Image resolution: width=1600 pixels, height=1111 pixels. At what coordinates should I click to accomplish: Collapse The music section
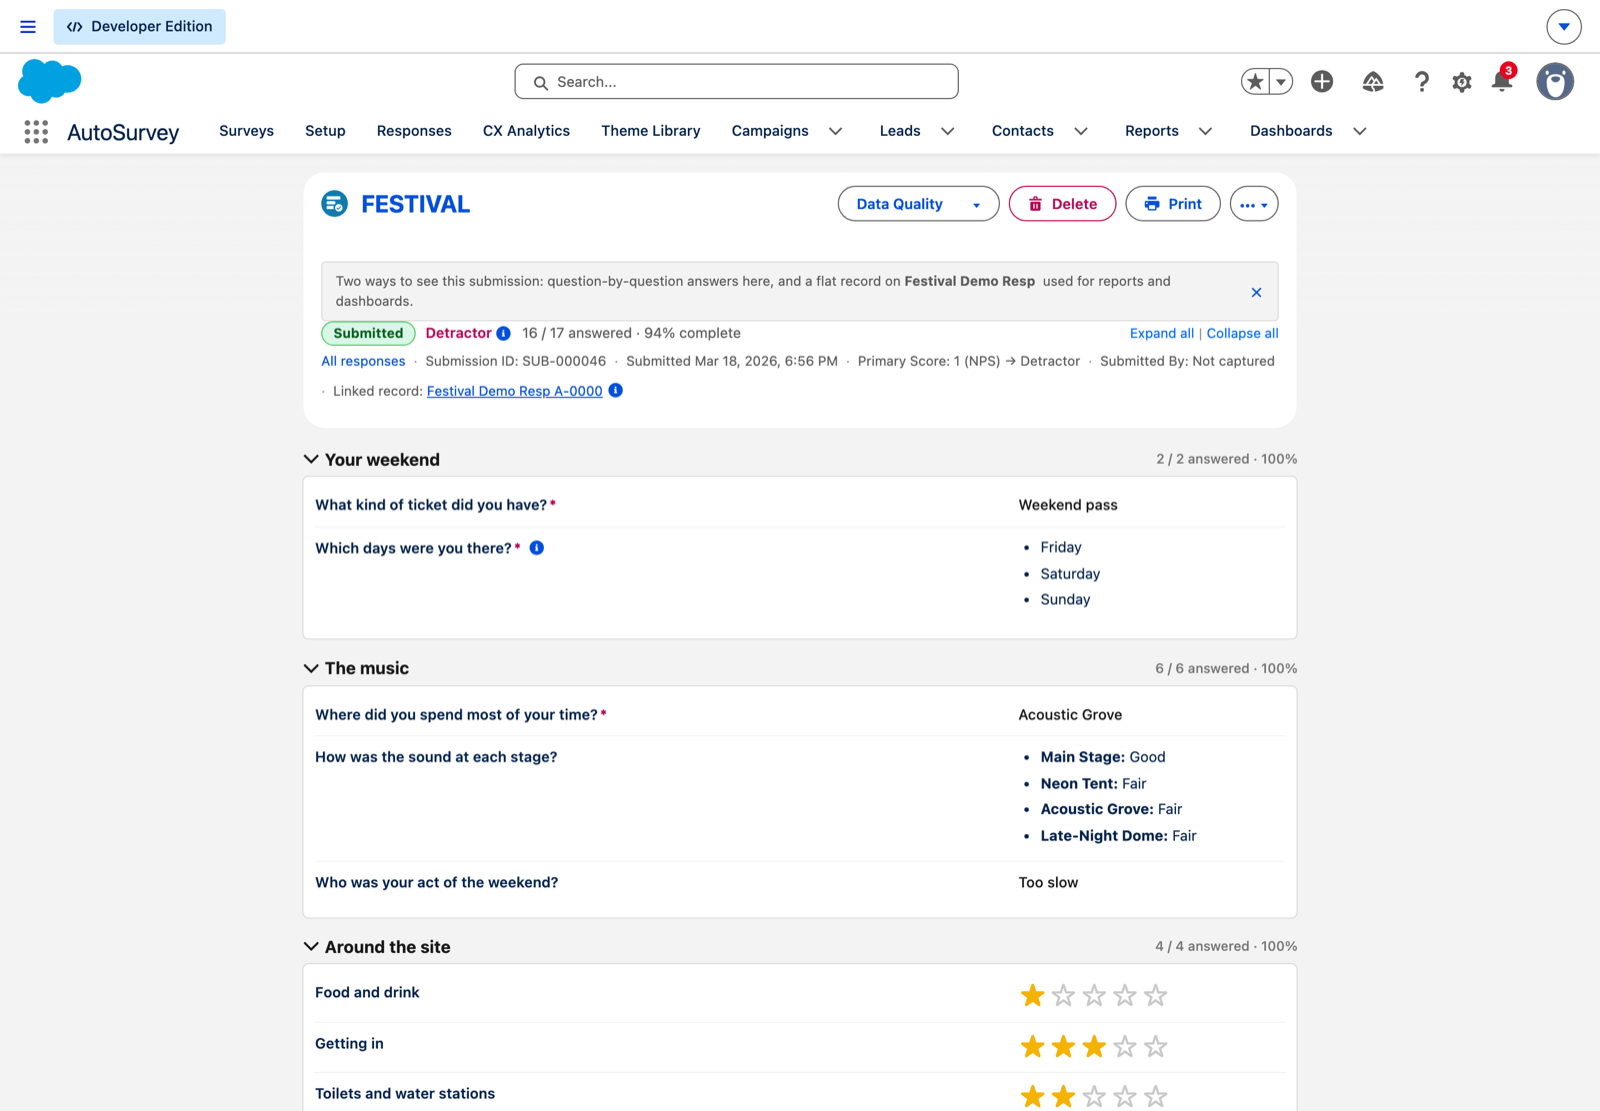point(311,669)
